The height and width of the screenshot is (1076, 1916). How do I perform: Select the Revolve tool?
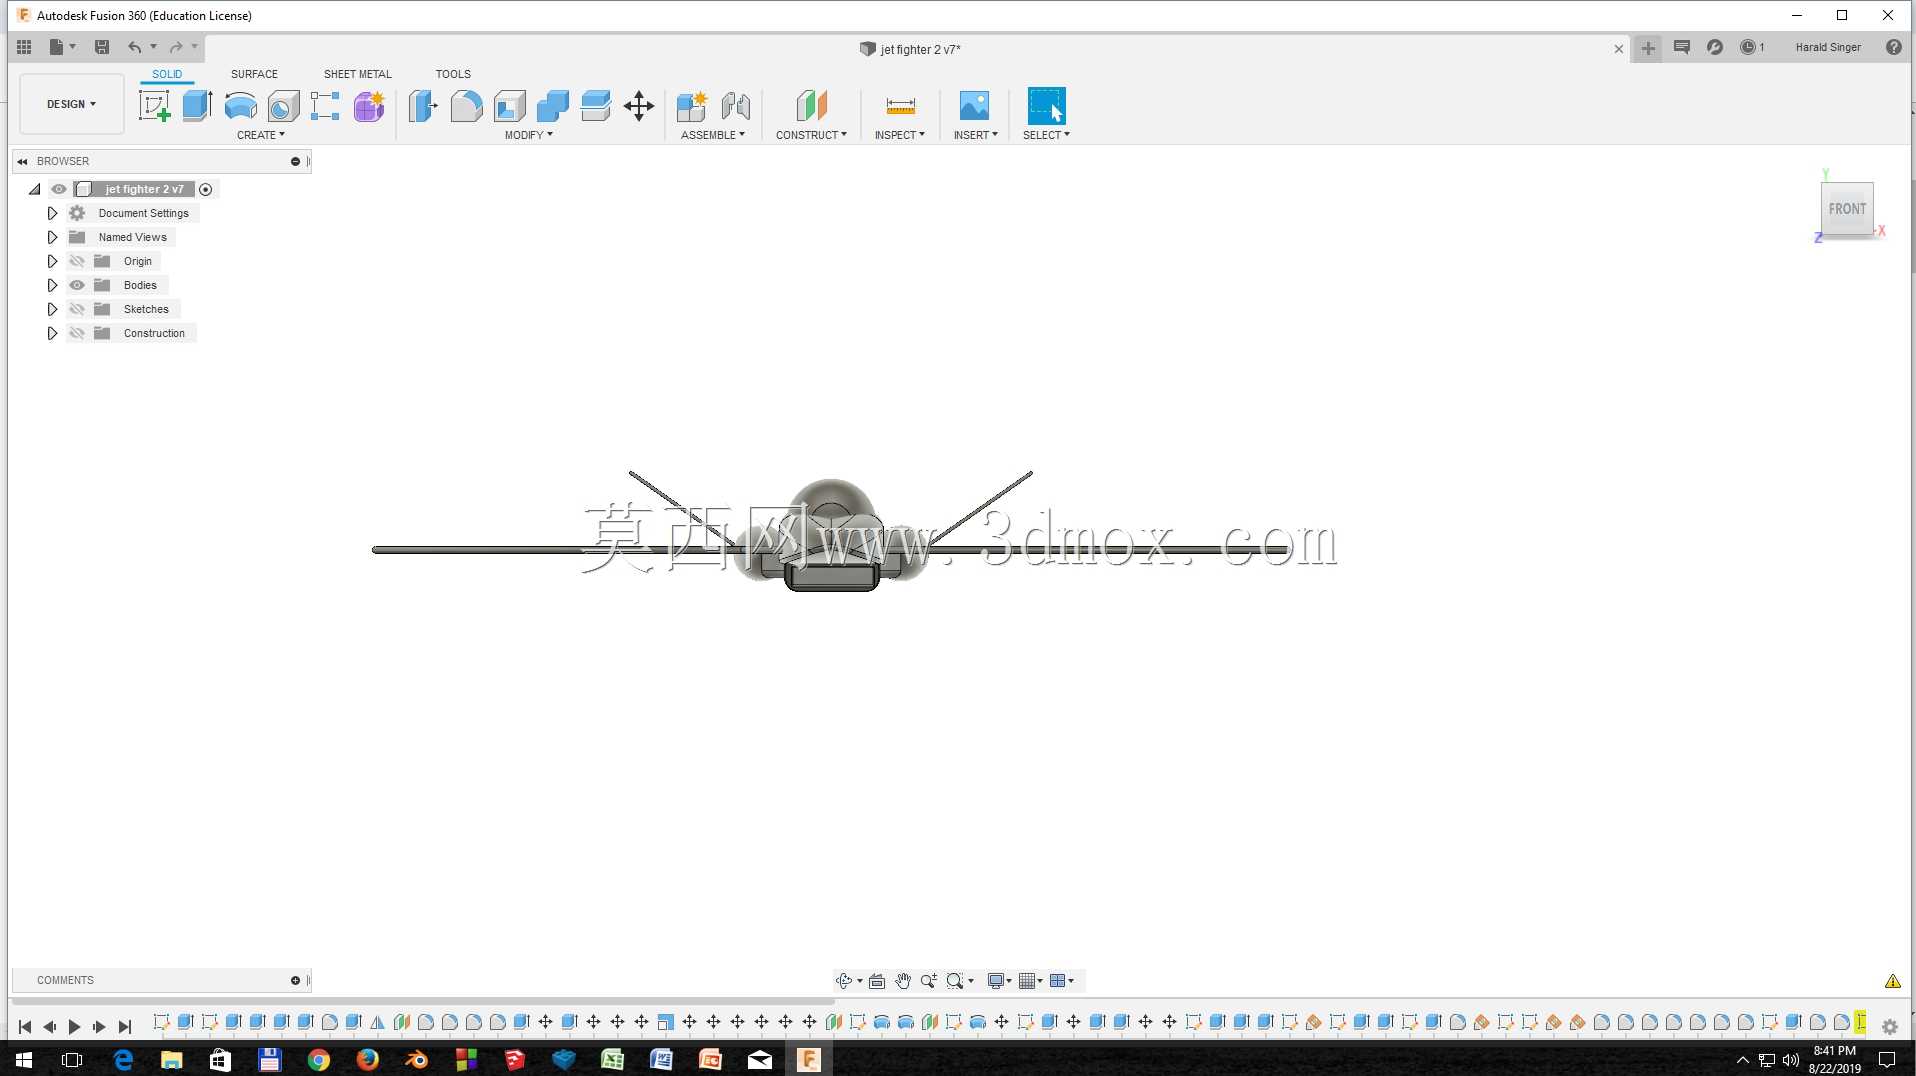240,106
